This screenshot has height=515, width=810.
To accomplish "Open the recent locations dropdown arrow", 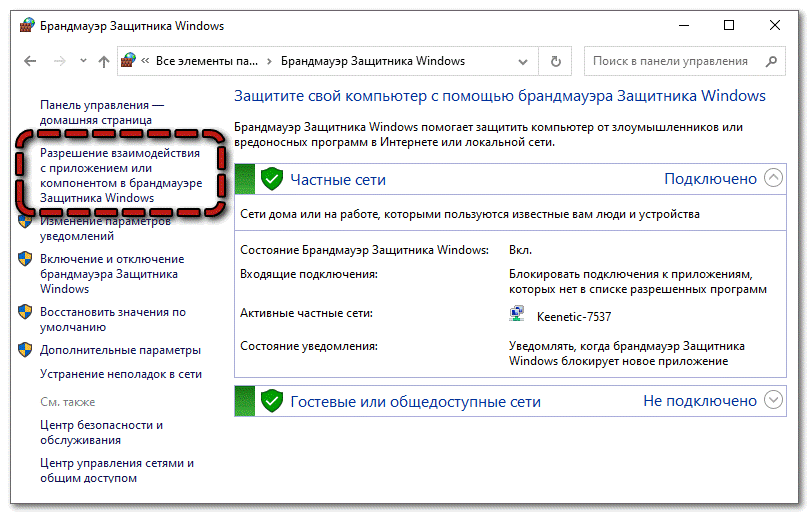I will [83, 61].
